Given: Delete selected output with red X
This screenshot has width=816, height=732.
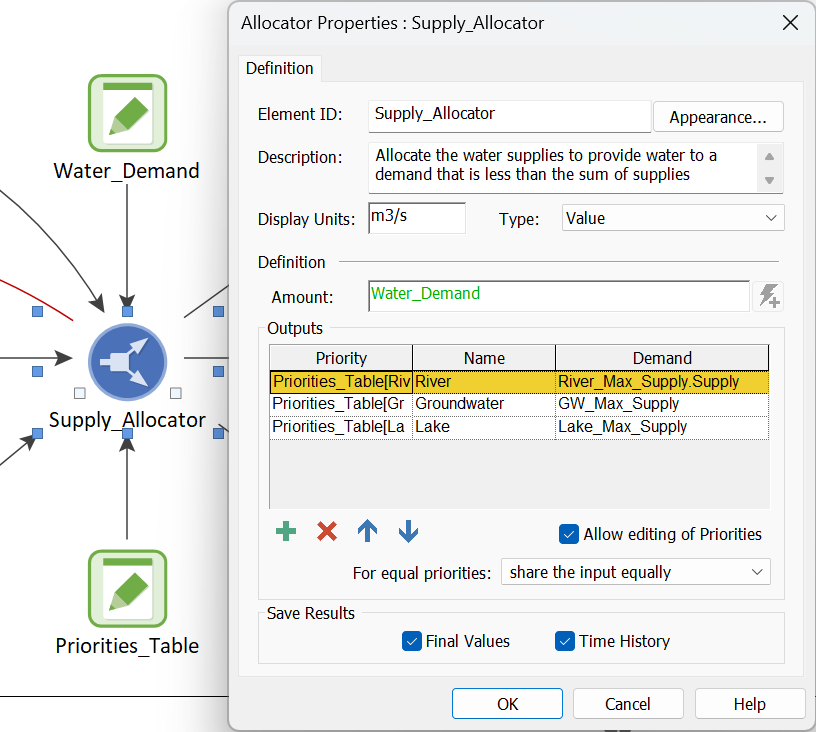Looking at the screenshot, I should (327, 532).
